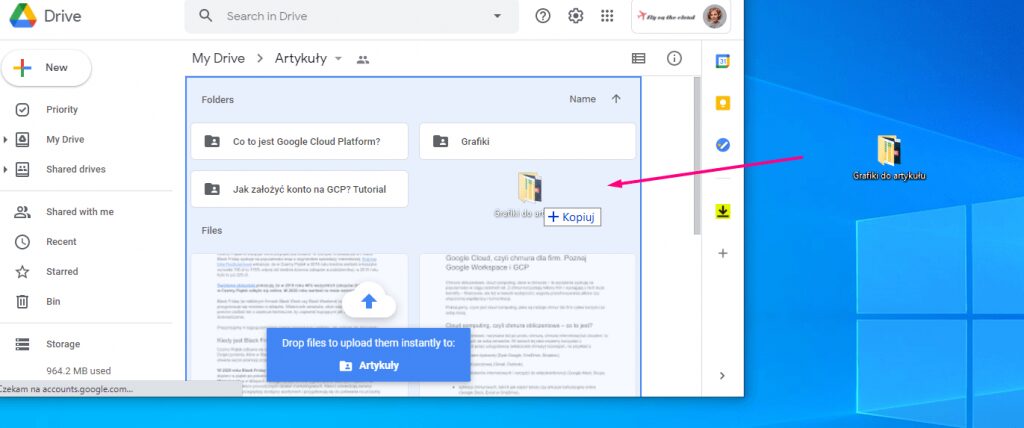Switch to list layout view icon

[x=638, y=59]
